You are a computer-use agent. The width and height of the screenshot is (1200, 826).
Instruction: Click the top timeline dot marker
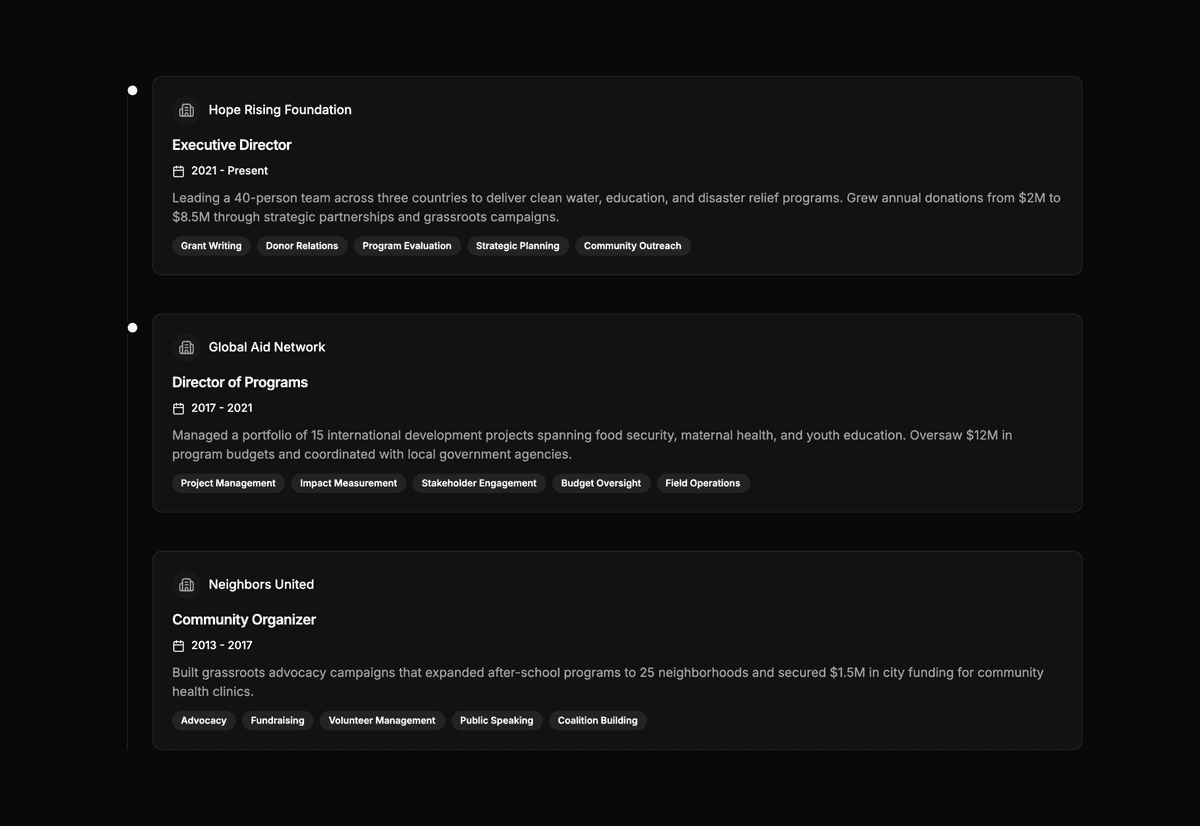(x=132, y=90)
